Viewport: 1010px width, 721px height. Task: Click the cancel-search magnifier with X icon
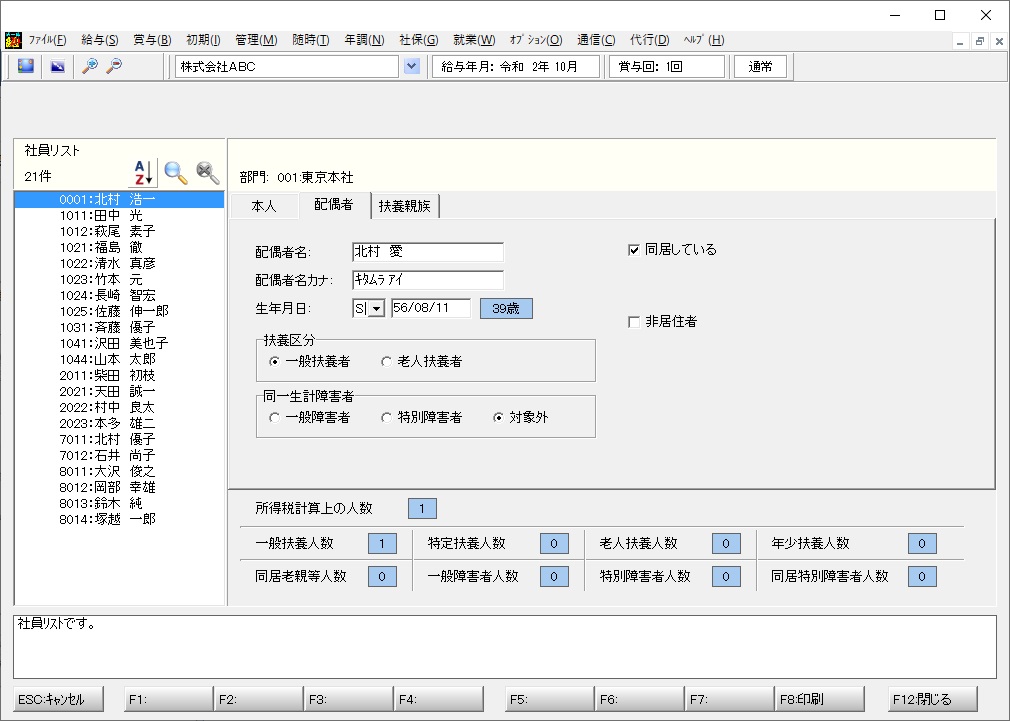(207, 173)
